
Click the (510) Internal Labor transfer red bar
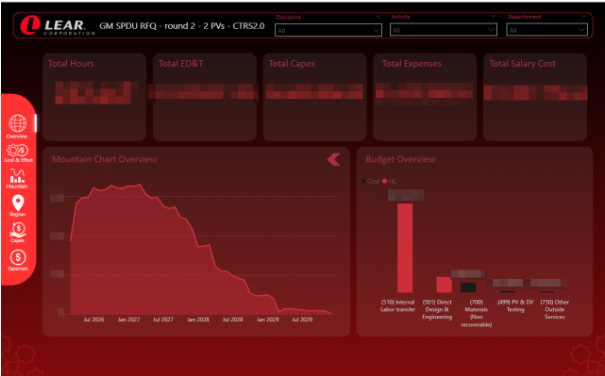tap(405, 248)
